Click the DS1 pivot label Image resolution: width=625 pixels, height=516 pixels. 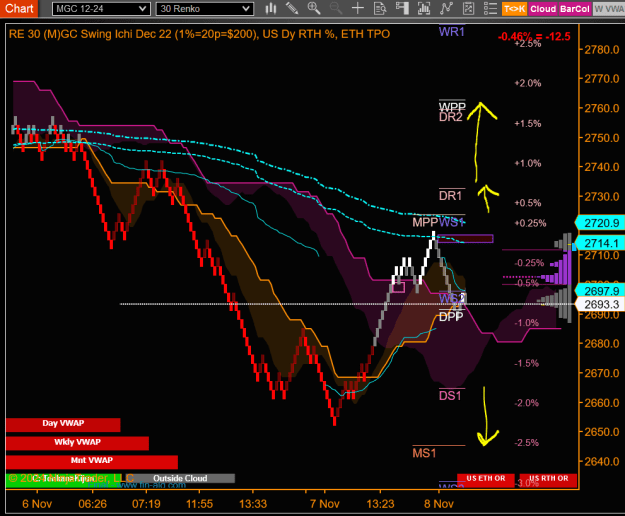[450, 396]
